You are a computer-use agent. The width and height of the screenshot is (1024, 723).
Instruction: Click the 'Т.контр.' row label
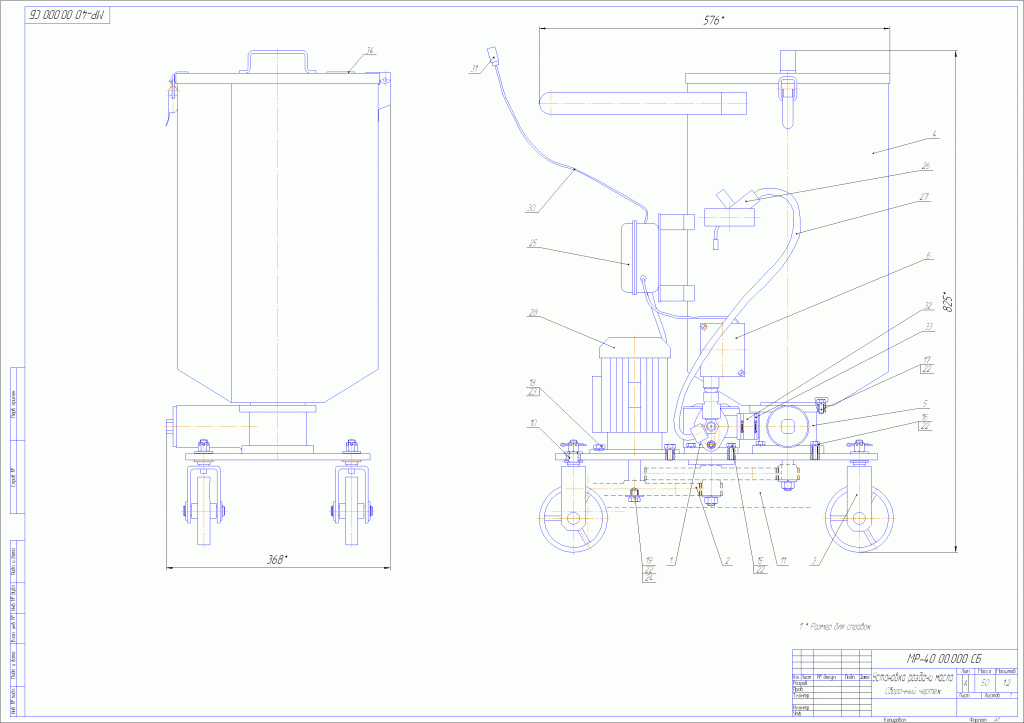(x=800, y=696)
